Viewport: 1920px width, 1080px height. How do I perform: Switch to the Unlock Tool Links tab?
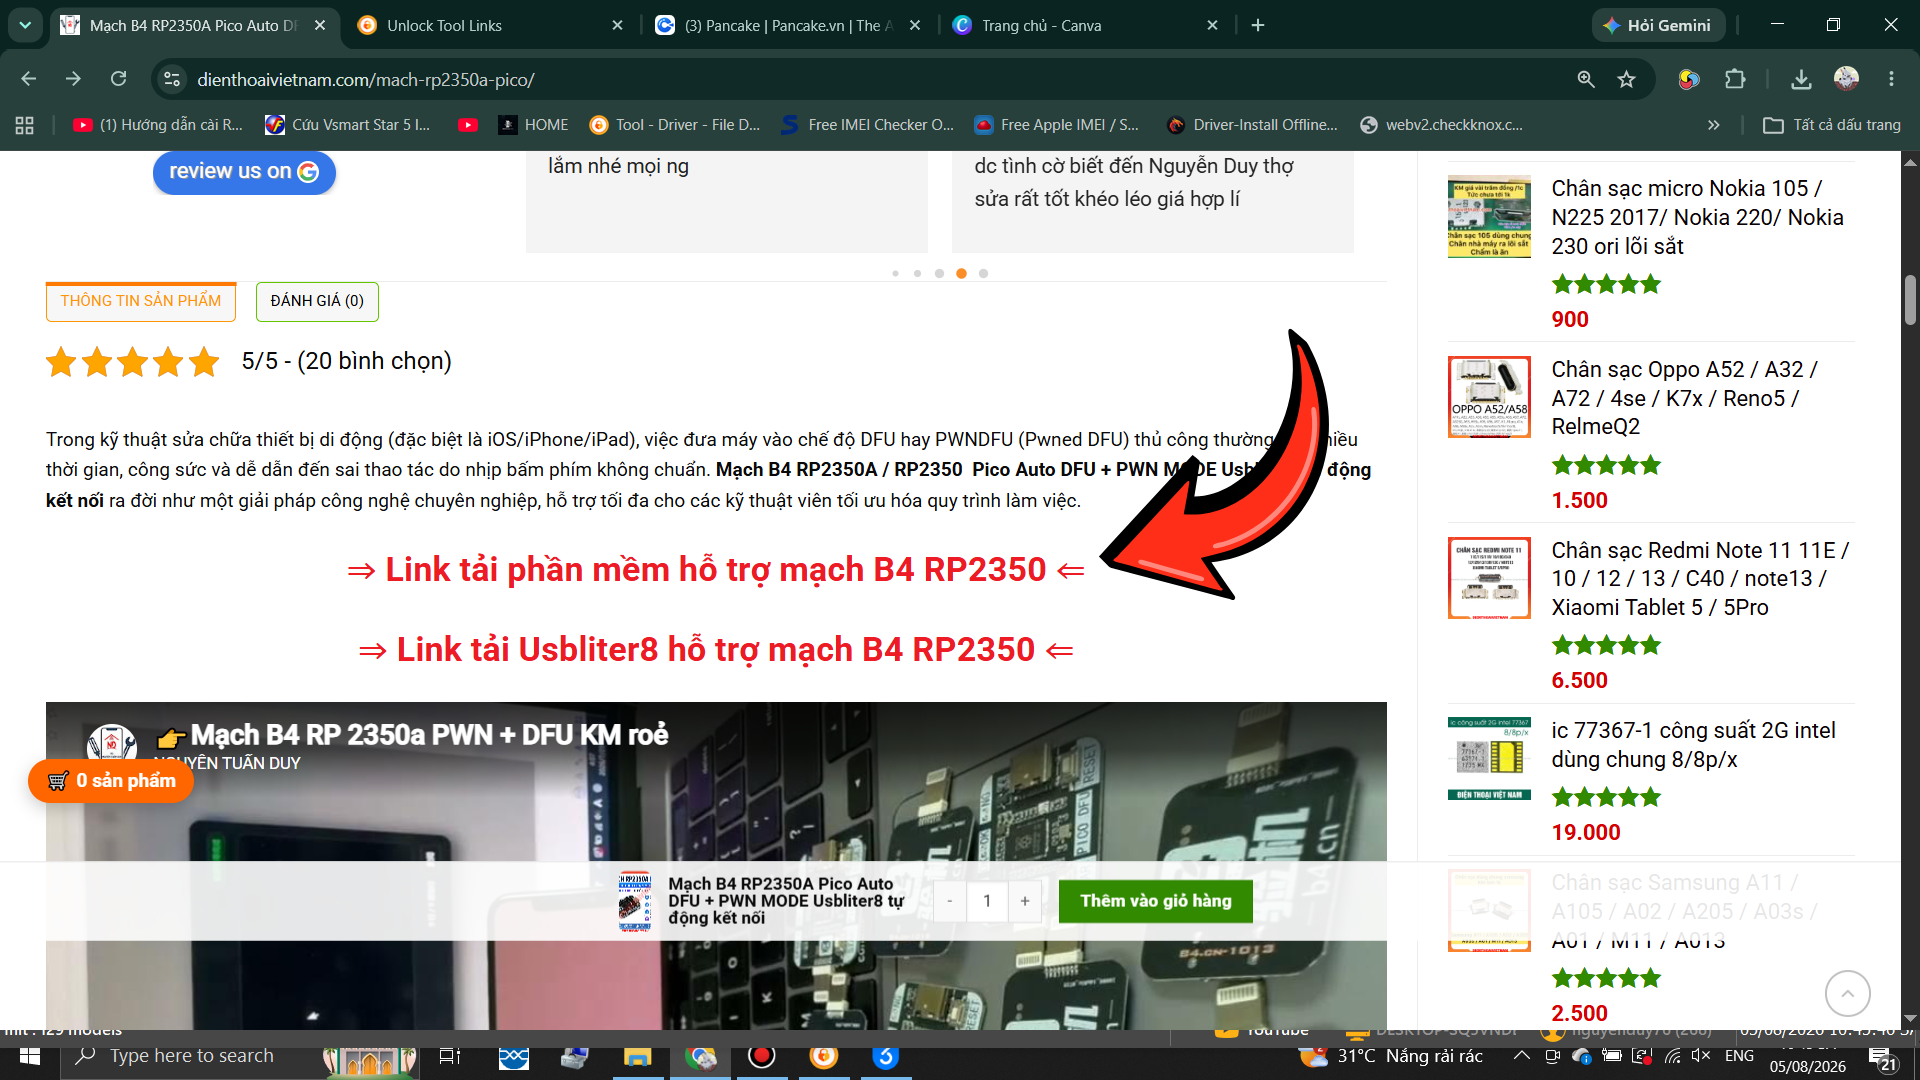pos(490,25)
